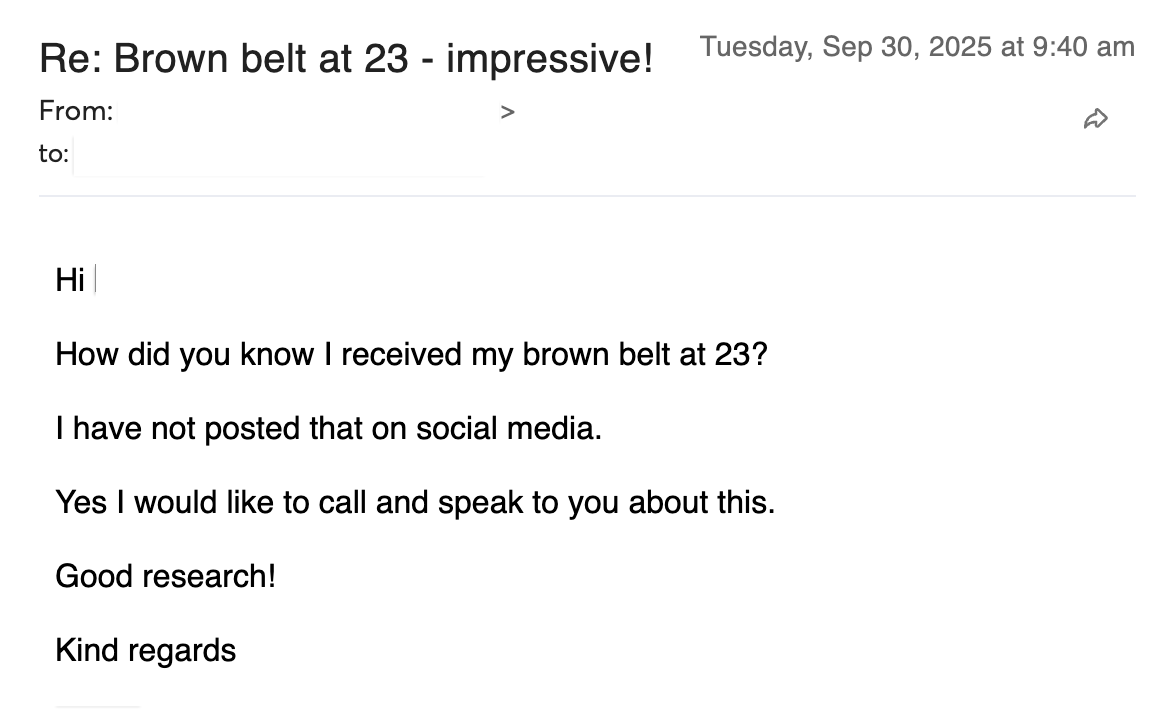
Task: Click the "Kind regards" sign-off
Action: pos(146,650)
